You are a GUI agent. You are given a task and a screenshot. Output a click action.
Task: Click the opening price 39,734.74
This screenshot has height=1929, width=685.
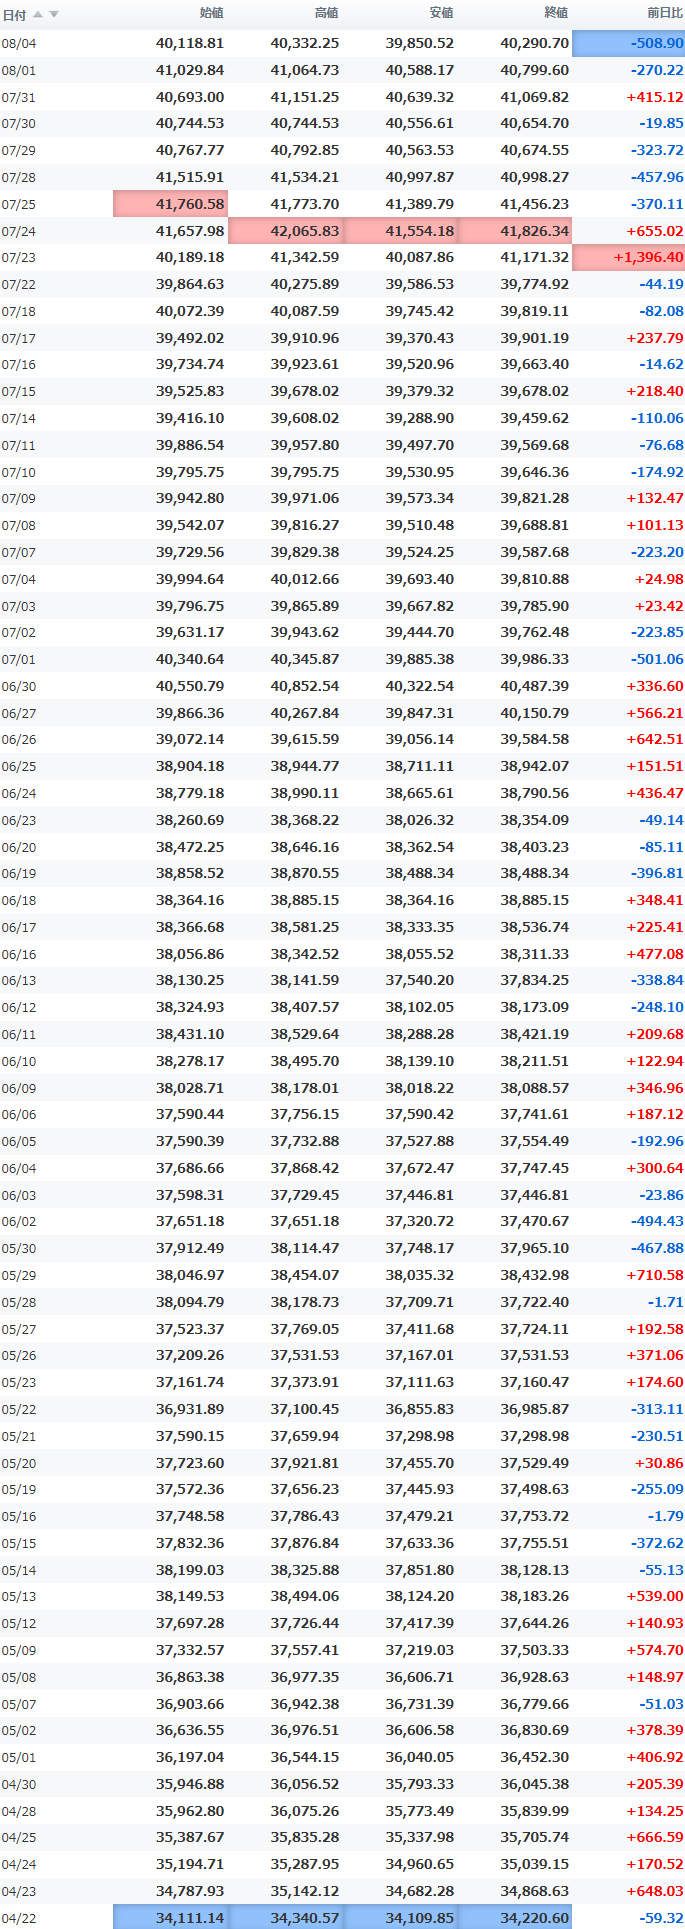tap(190, 364)
